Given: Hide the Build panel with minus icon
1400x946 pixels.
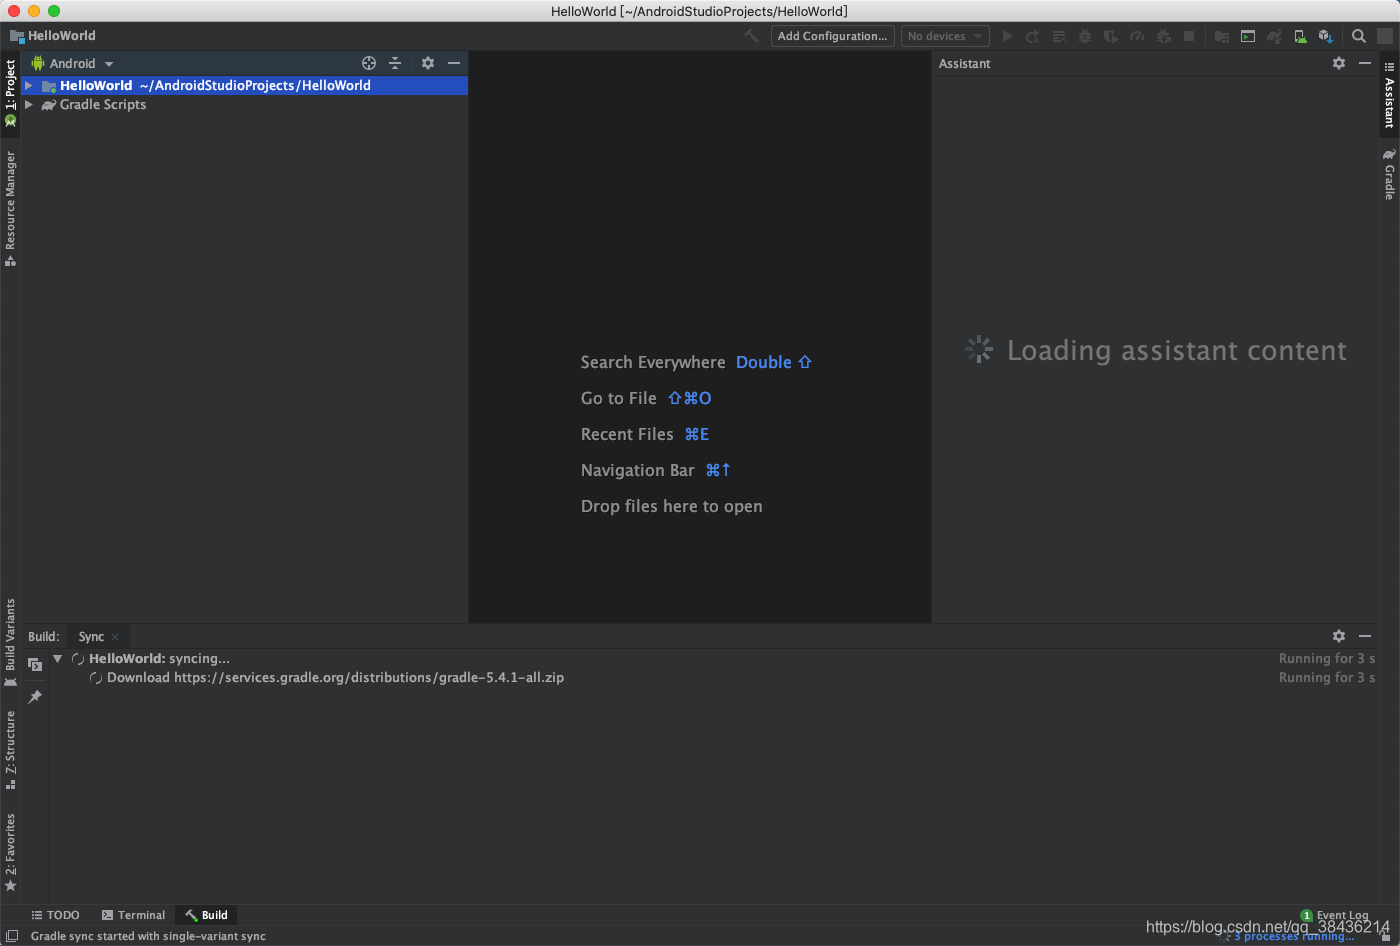Looking at the screenshot, I should pos(1365,636).
